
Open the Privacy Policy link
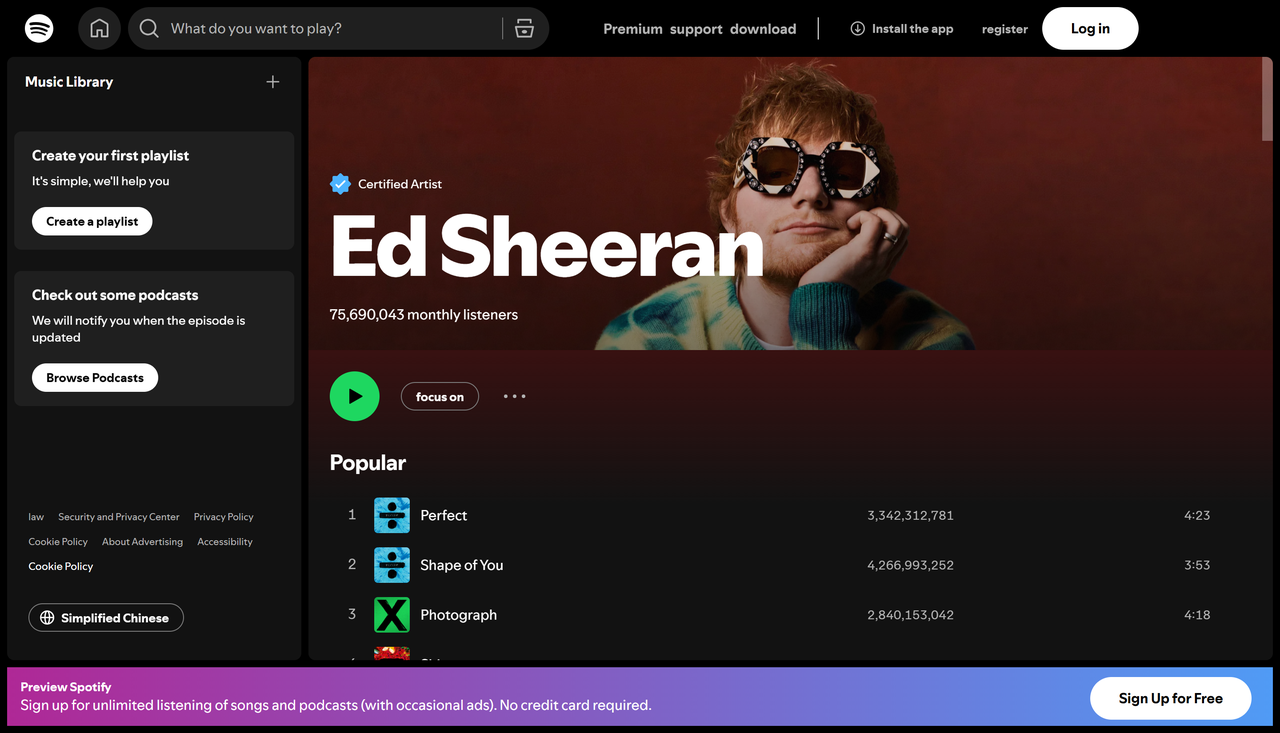pyautogui.click(x=222, y=516)
